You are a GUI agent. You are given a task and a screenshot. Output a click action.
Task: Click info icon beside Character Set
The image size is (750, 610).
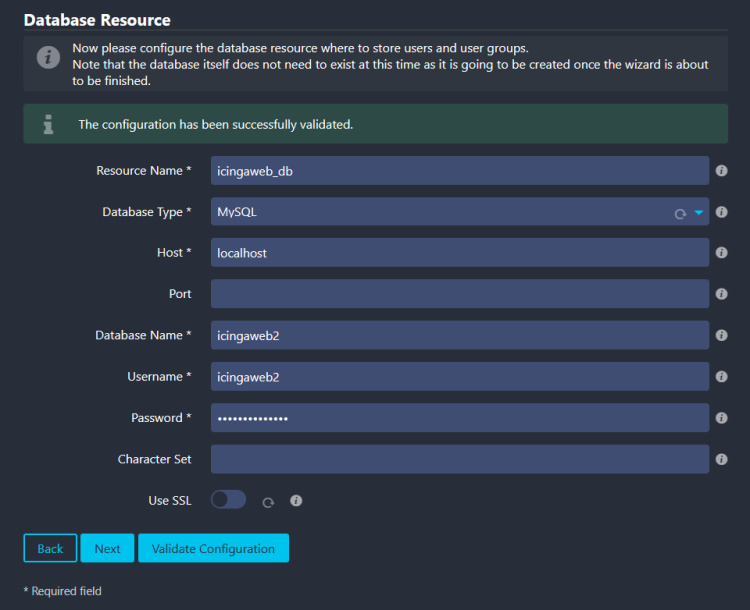[722, 460]
